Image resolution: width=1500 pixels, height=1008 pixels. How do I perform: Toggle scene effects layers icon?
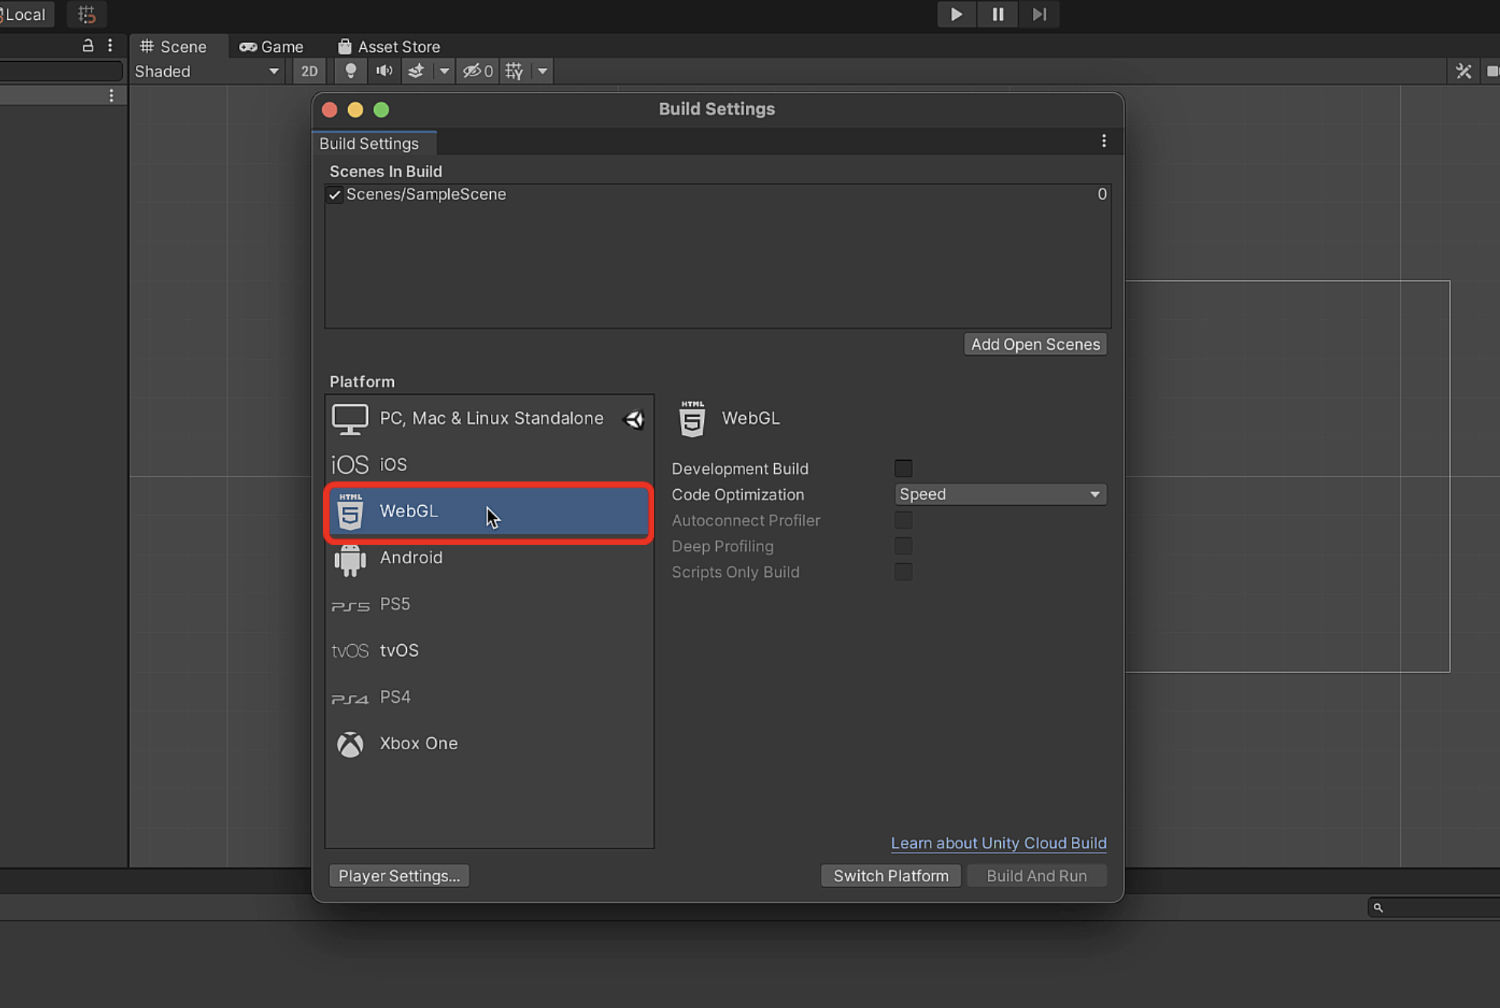[416, 71]
